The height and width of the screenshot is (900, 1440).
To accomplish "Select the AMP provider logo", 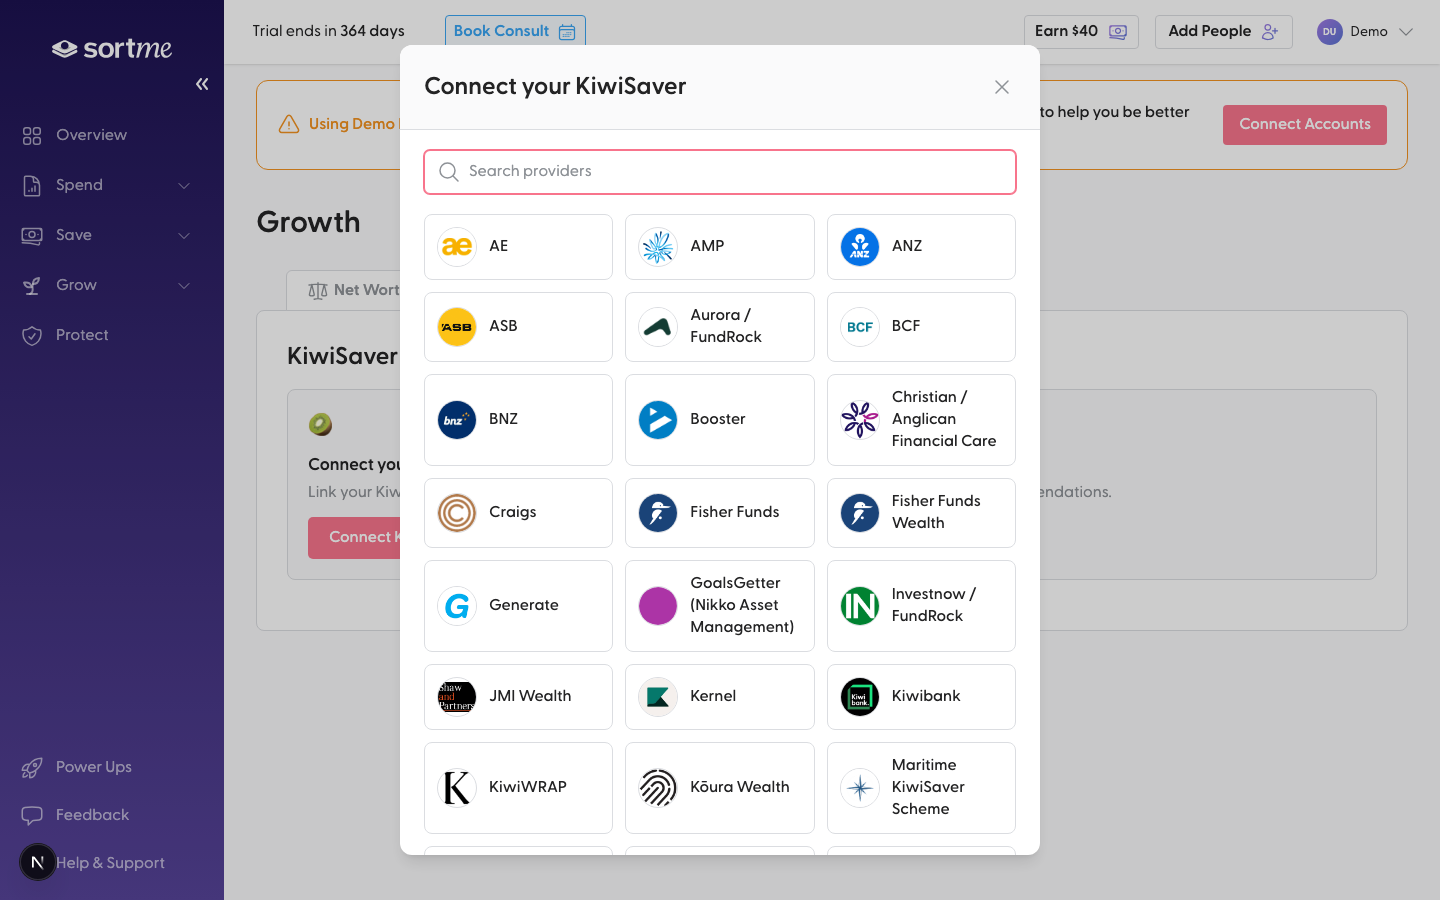I will click(x=658, y=247).
